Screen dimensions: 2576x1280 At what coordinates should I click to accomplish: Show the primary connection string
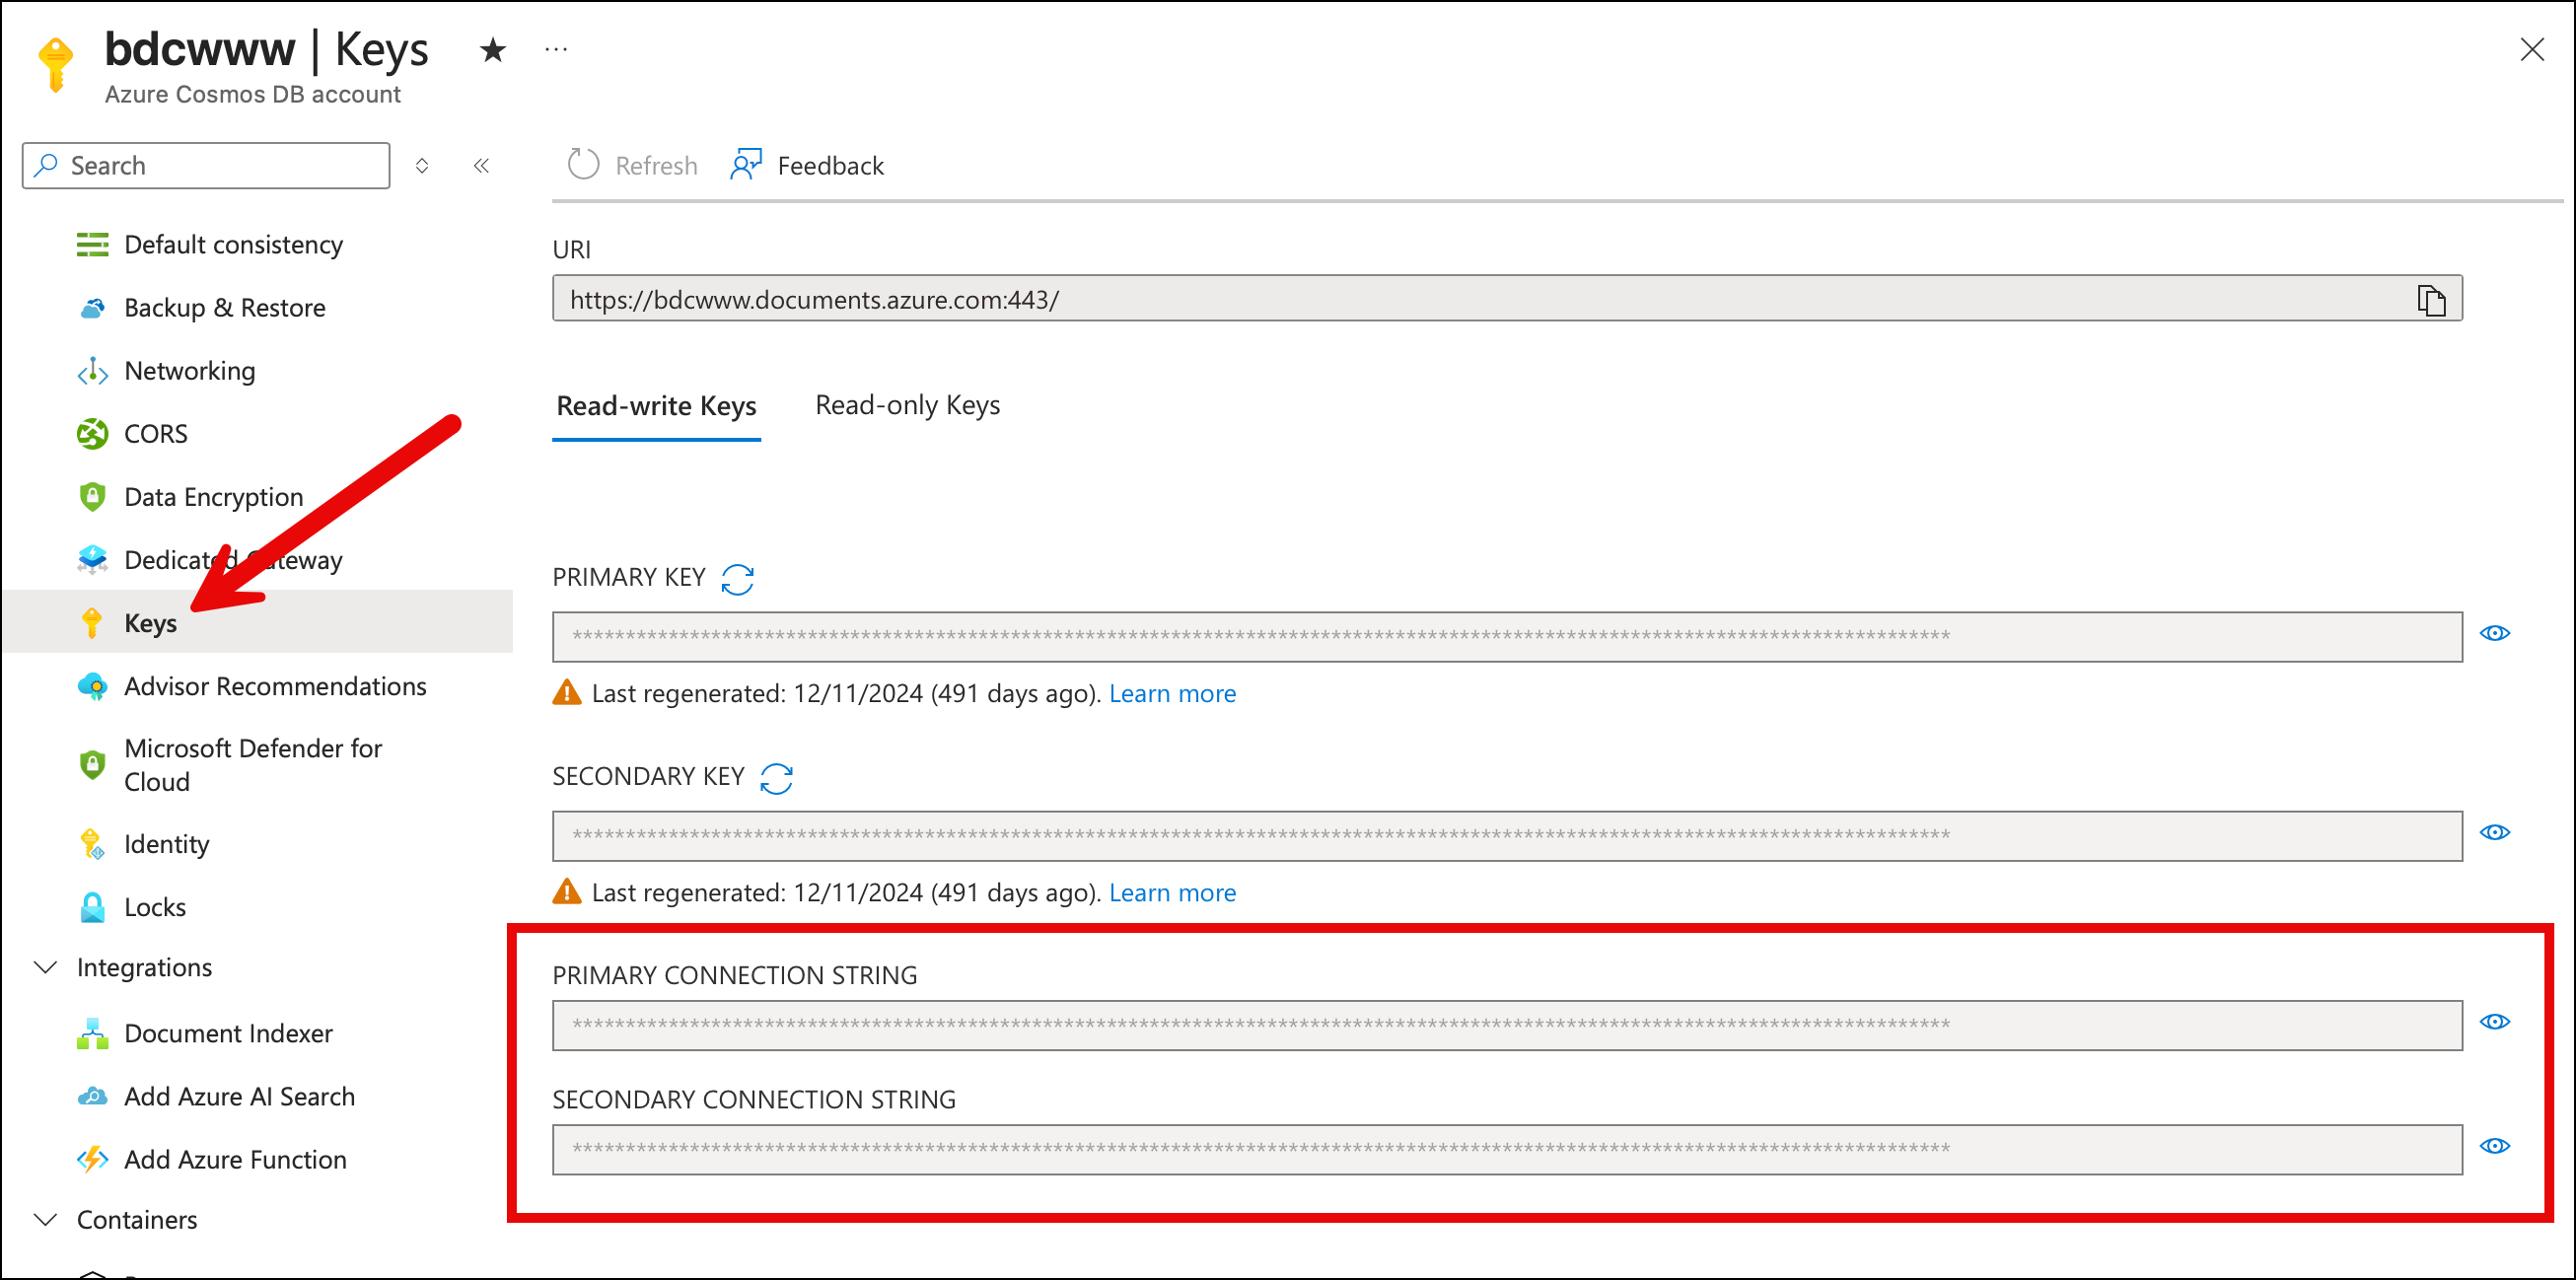pyautogui.click(x=2494, y=1022)
